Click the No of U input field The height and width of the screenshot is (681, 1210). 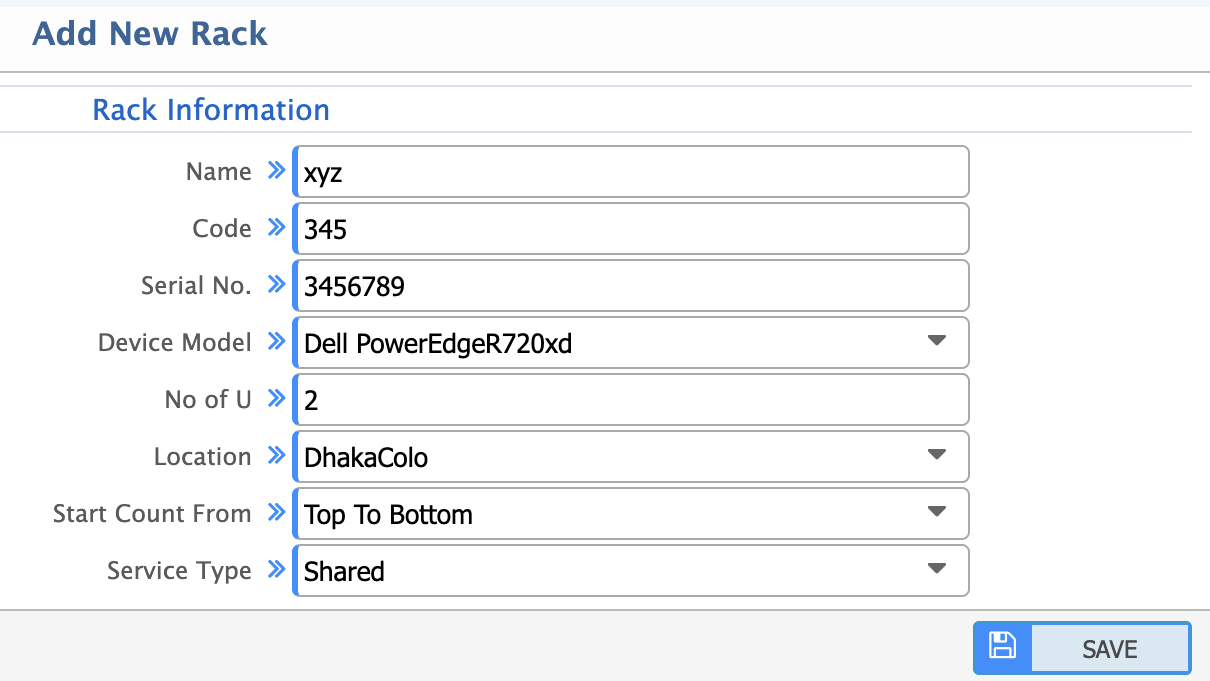click(630, 400)
